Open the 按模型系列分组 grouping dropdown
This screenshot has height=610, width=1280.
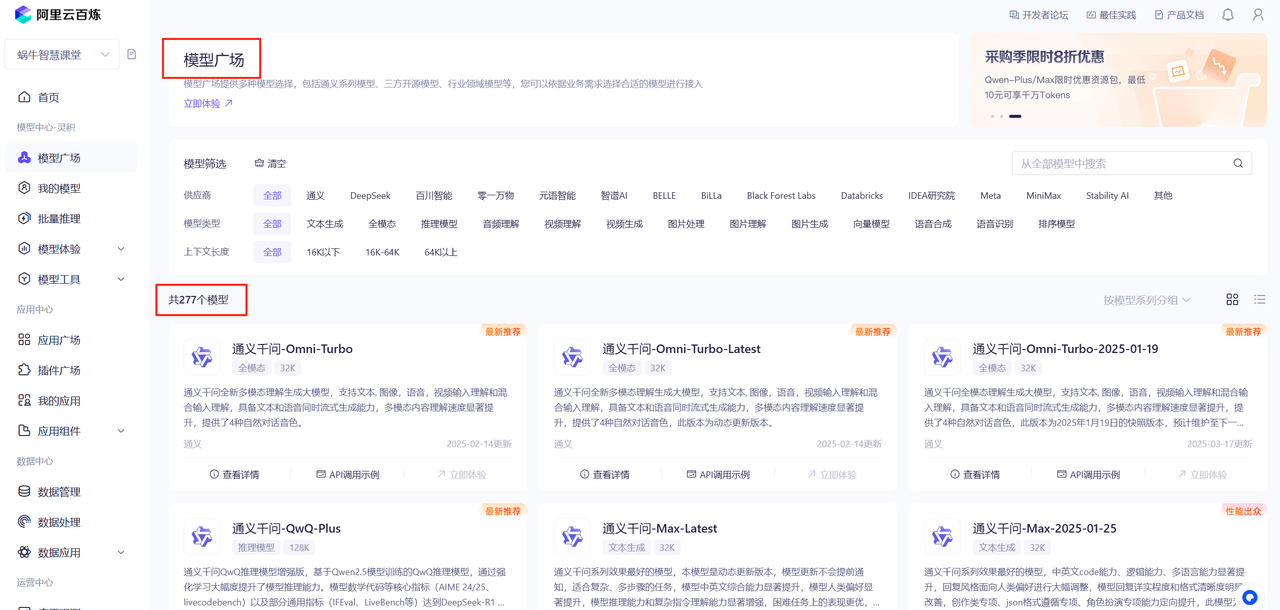tap(1147, 300)
